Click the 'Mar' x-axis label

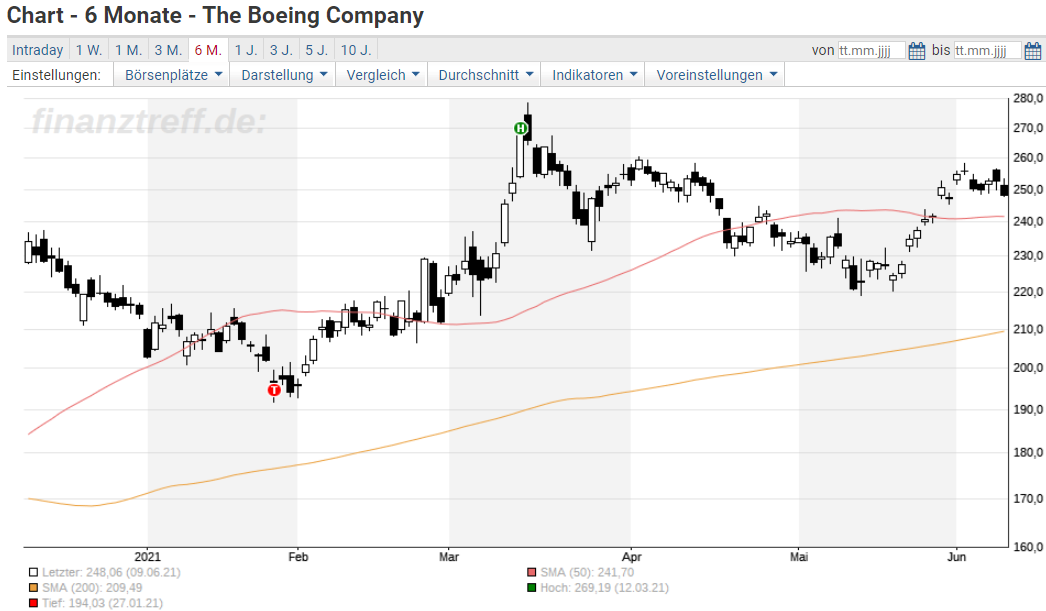click(449, 557)
